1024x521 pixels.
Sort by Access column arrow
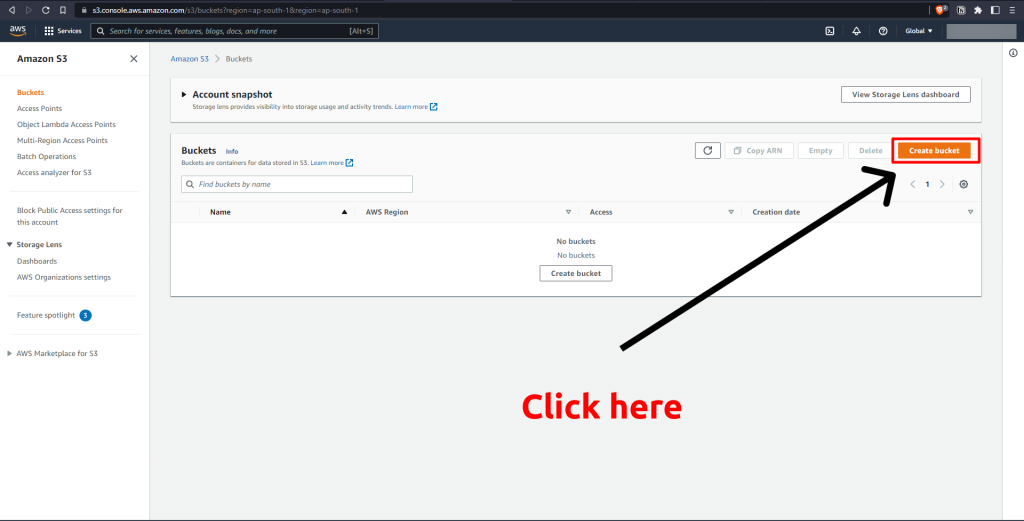pyautogui.click(x=731, y=212)
